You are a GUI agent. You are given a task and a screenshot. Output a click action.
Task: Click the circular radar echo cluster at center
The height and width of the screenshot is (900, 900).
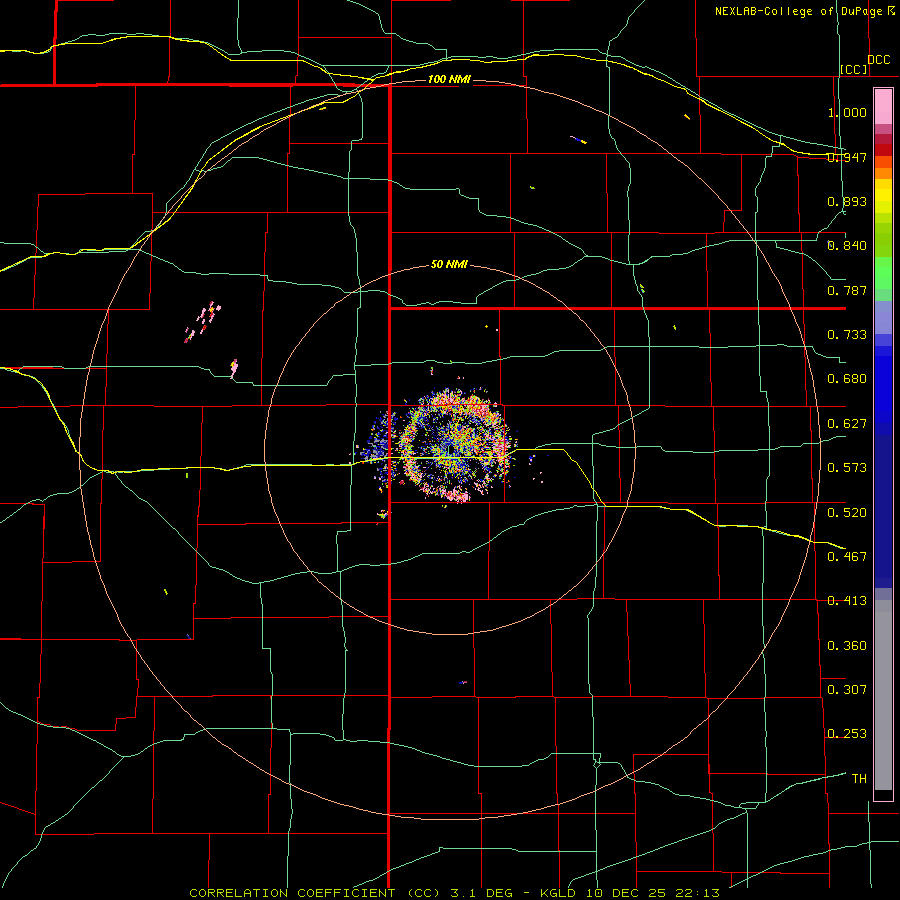click(453, 446)
